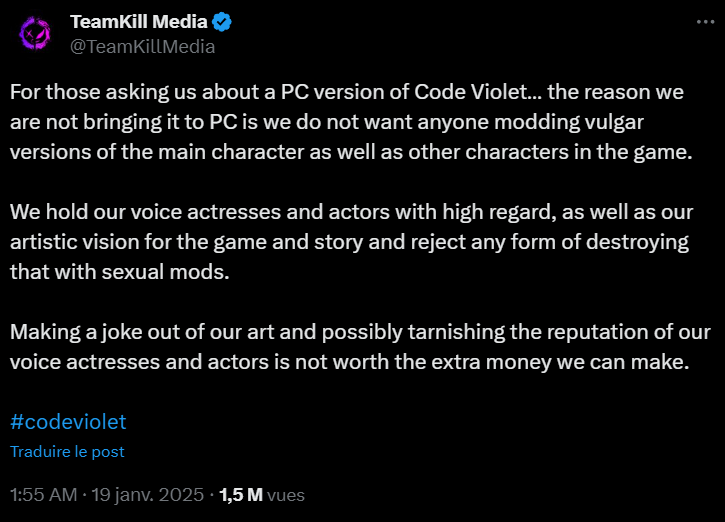Click the 1:55 AM time text

[41, 495]
